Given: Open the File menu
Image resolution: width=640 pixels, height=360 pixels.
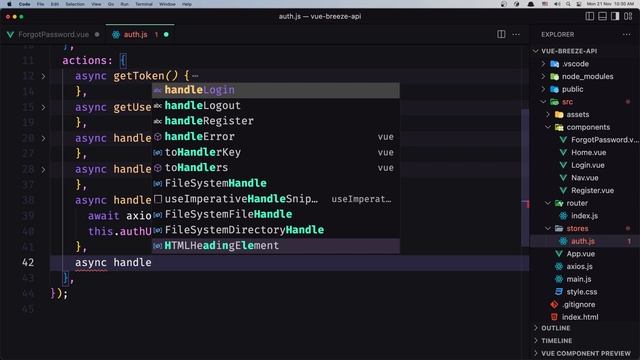Looking at the screenshot, I should (x=40, y=4).
